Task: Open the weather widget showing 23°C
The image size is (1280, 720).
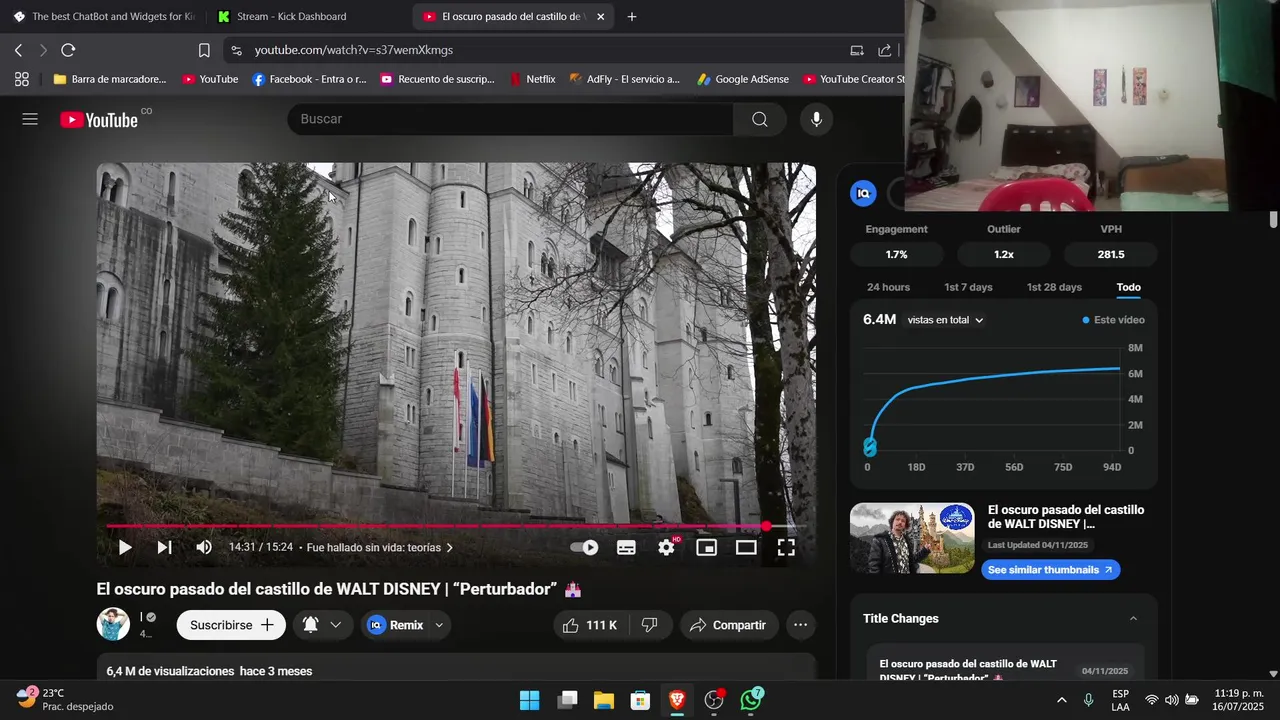Action: click(65, 700)
